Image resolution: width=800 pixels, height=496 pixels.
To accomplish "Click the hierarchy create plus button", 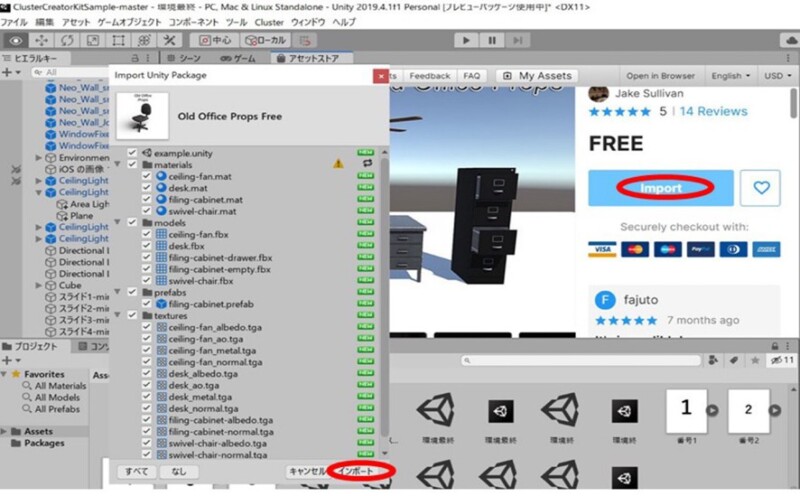I will [7, 72].
